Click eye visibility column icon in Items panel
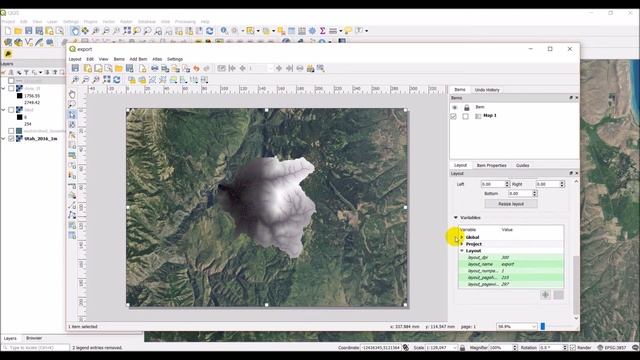Screen dimensions: 640x360 pyautogui.click(x=454, y=107)
